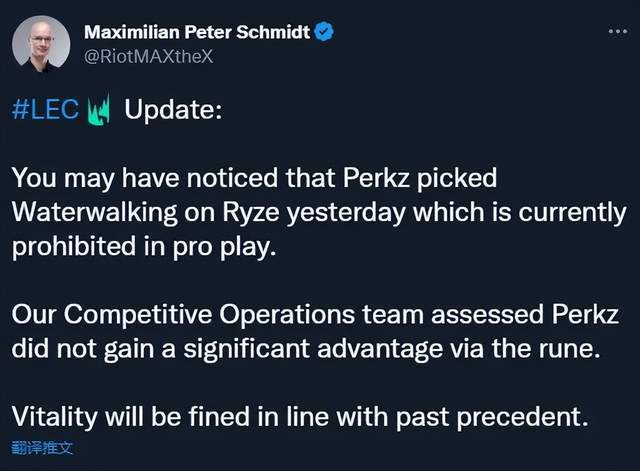Click the blue verified badge
640x471 pixels.
point(325,32)
